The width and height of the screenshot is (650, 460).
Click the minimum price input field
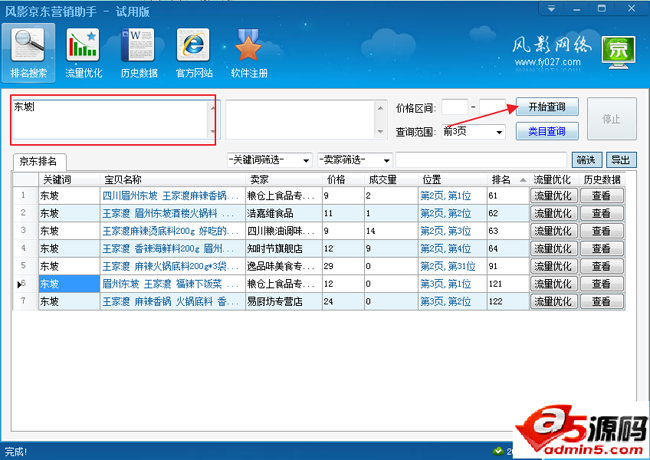pyautogui.click(x=455, y=107)
